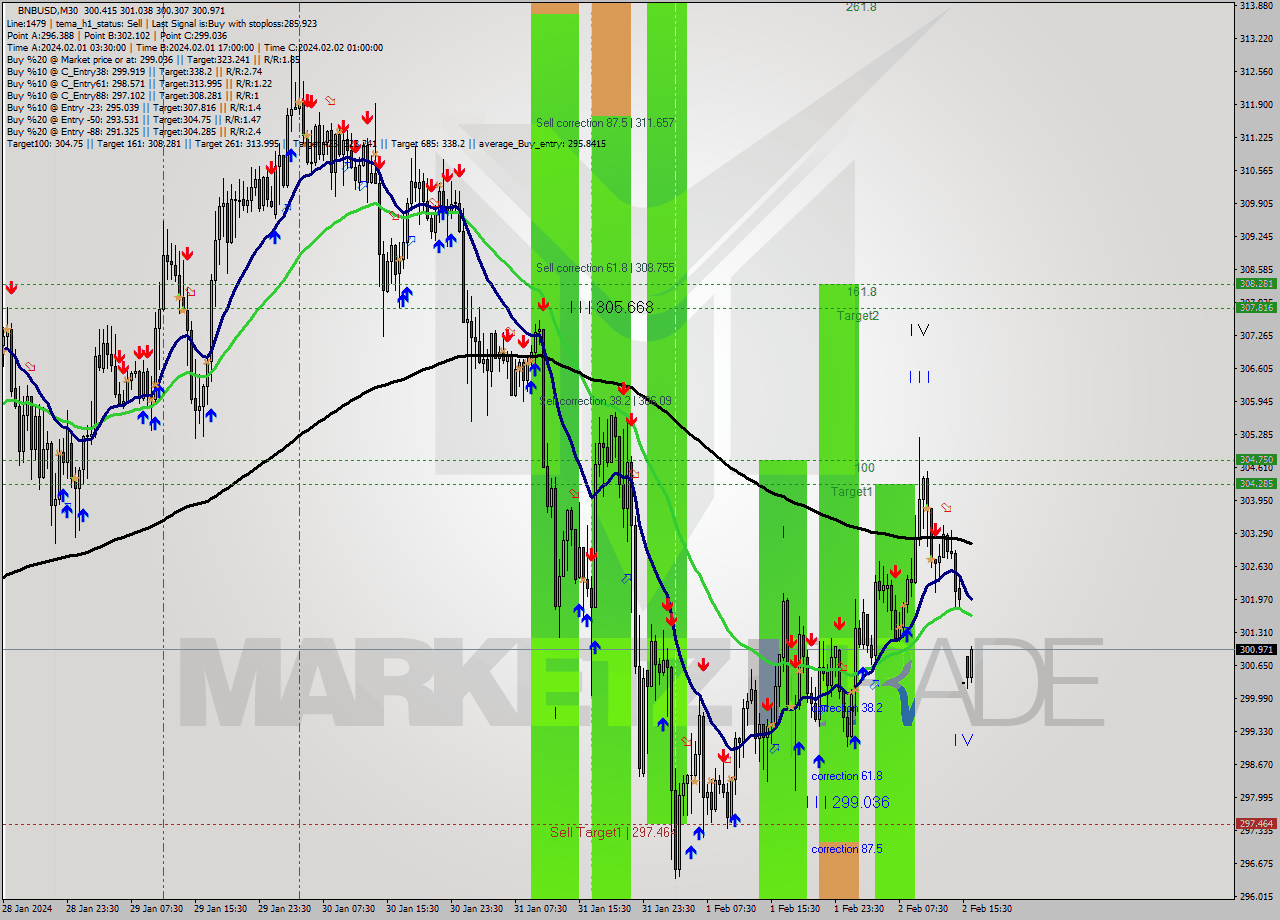Click the 'Sell correction 61.8 | 308.755' label
Viewport: 1280px width, 920px height.
(605, 268)
